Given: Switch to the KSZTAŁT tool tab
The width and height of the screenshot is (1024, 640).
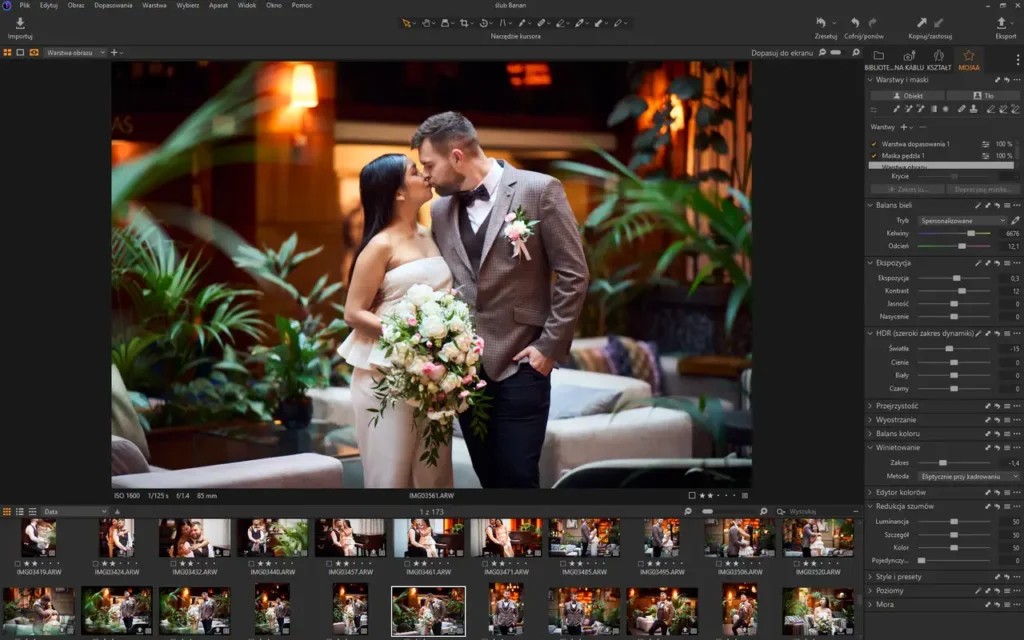Looking at the screenshot, I should [x=939, y=58].
